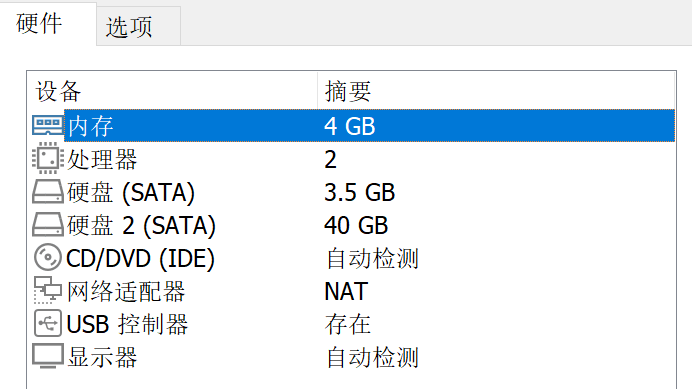Click the 硬盘 2 drive icon
The width and height of the screenshot is (692, 389).
coord(48,225)
